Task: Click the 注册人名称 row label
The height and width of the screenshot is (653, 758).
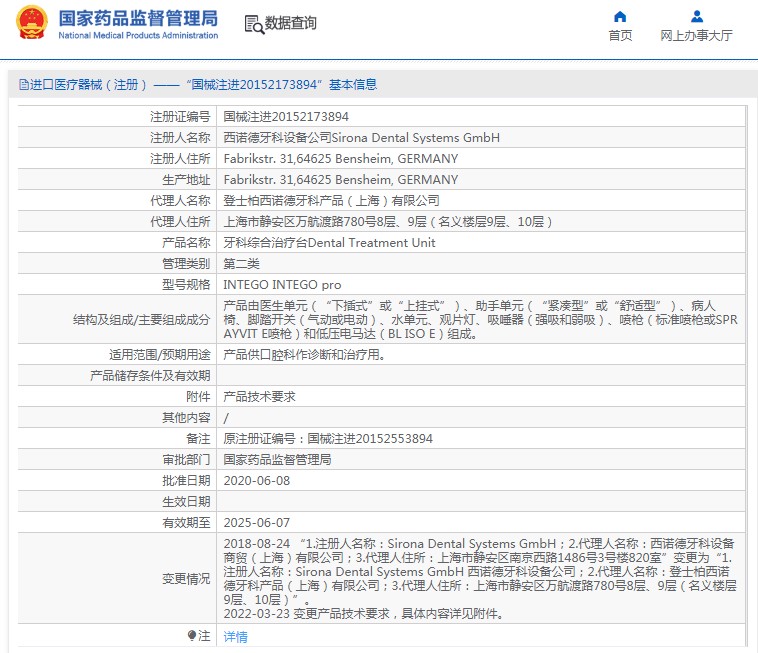Action: [x=180, y=138]
